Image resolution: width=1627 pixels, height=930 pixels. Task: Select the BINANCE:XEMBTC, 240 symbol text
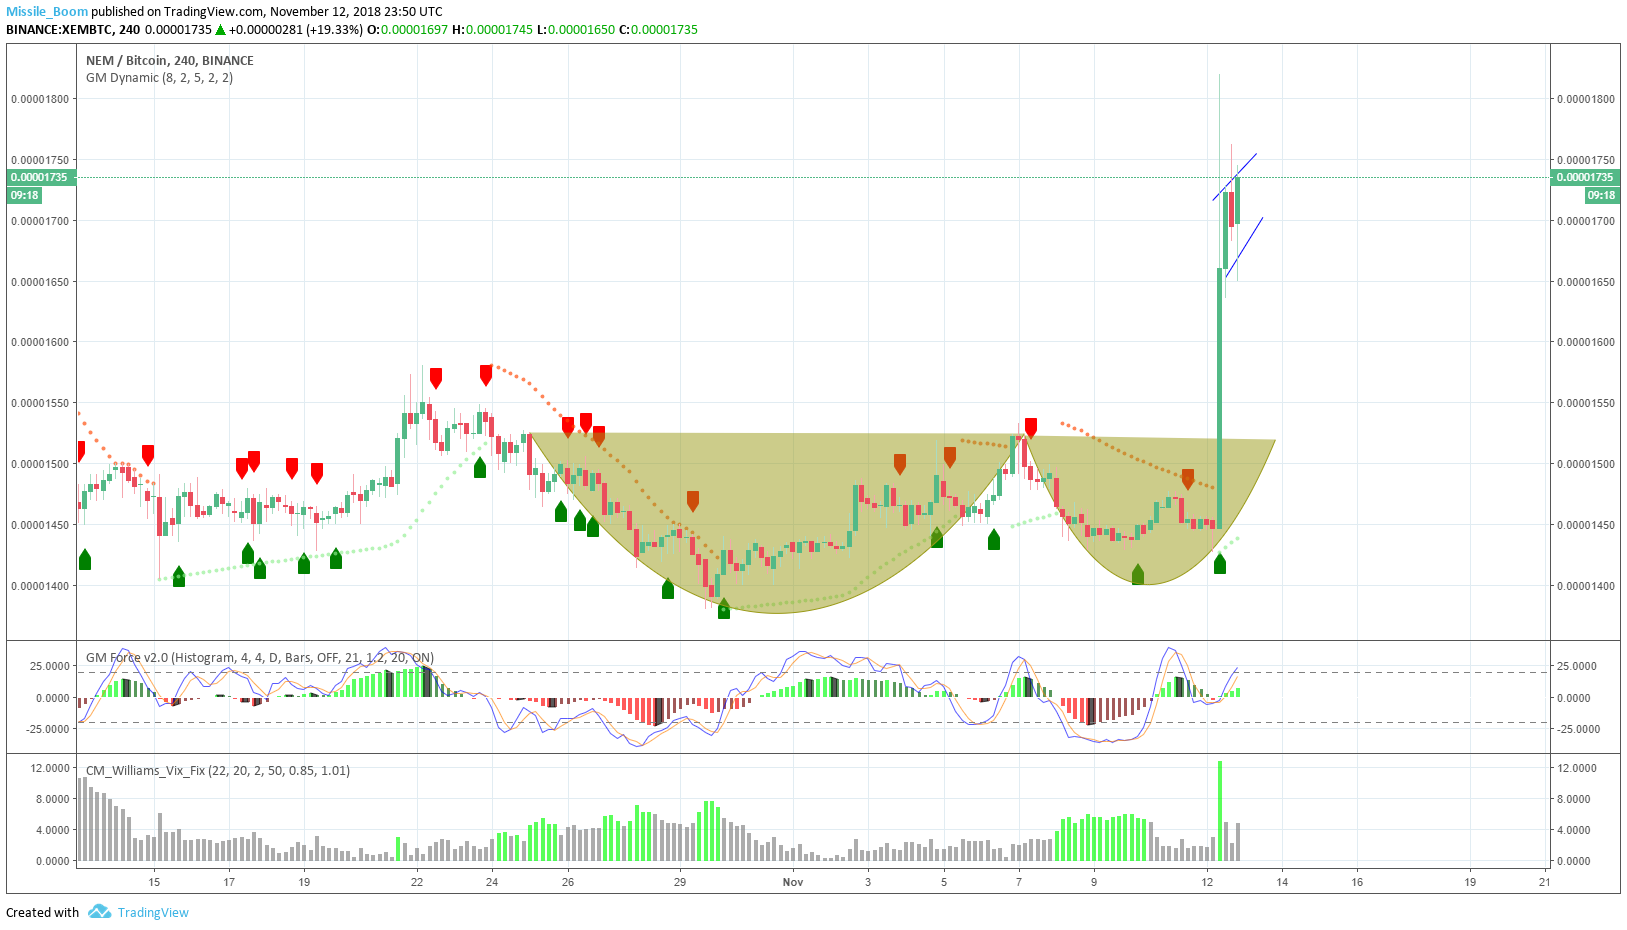coord(73,30)
